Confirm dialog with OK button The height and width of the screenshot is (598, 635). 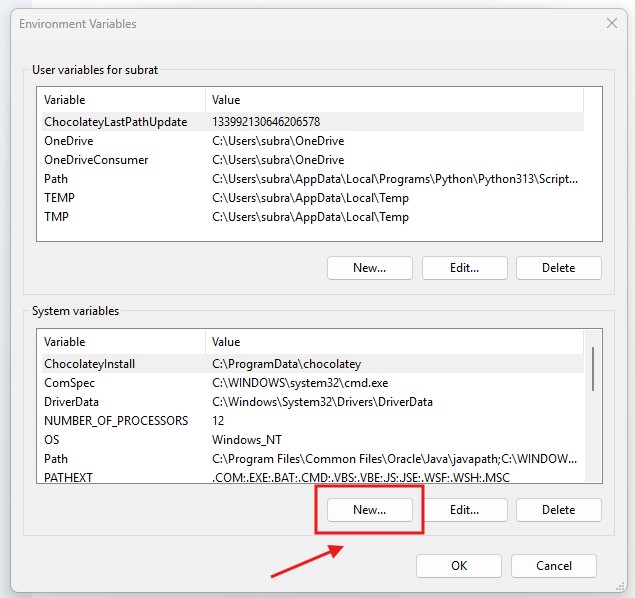coord(459,566)
